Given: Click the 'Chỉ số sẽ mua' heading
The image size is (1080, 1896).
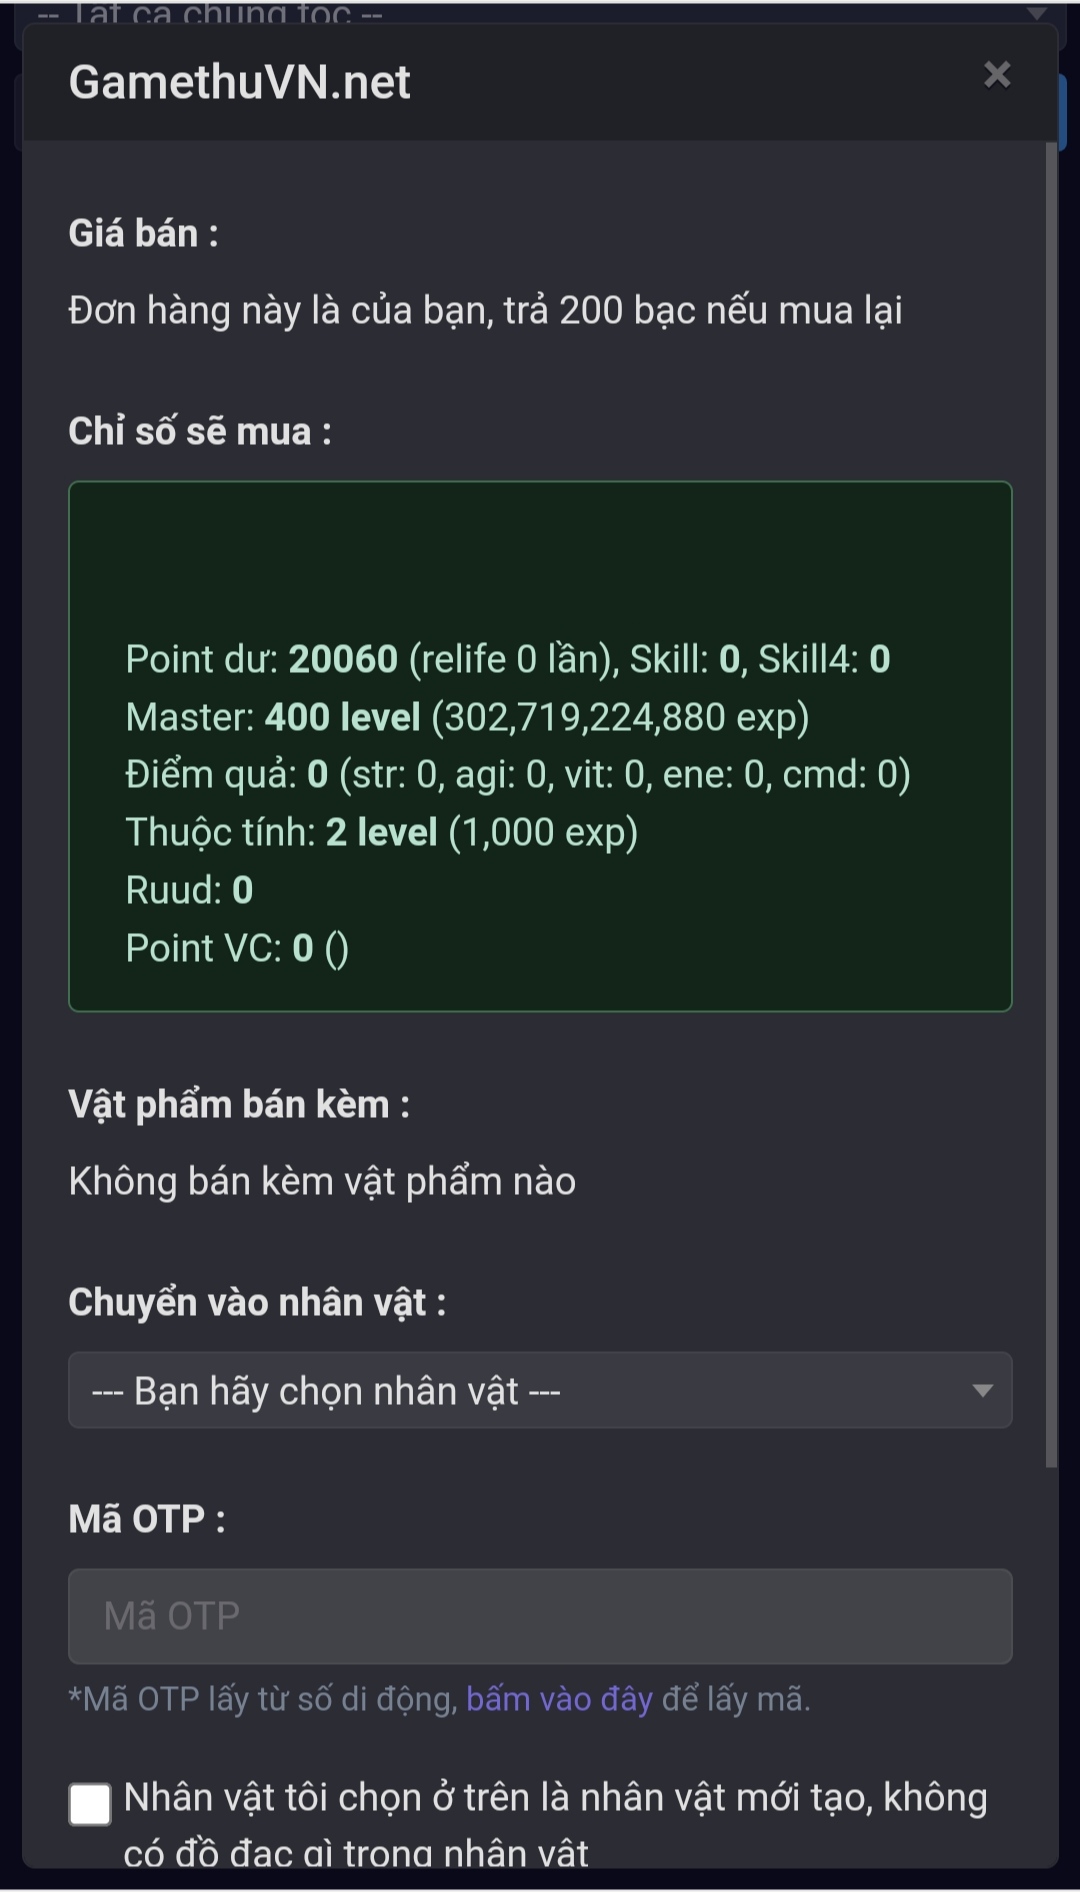Looking at the screenshot, I should 200,431.
